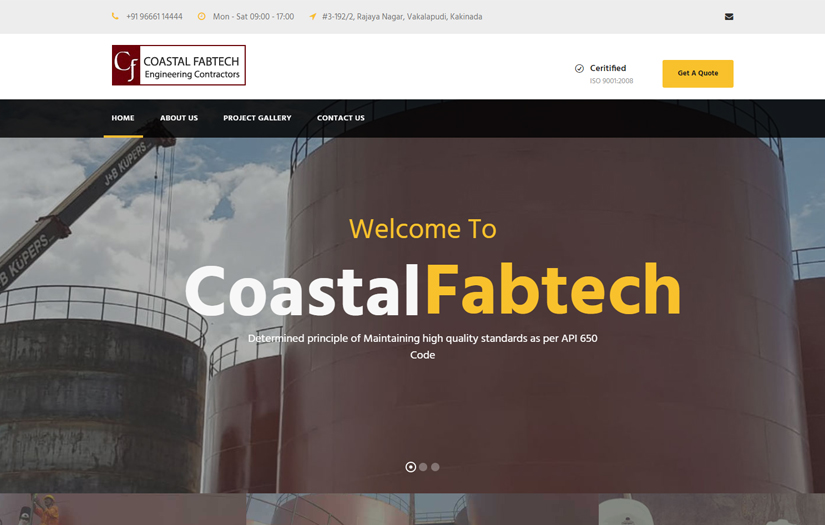825x525 pixels.
Task: Click the Rajaya Nagar address text
Action: 402,17
